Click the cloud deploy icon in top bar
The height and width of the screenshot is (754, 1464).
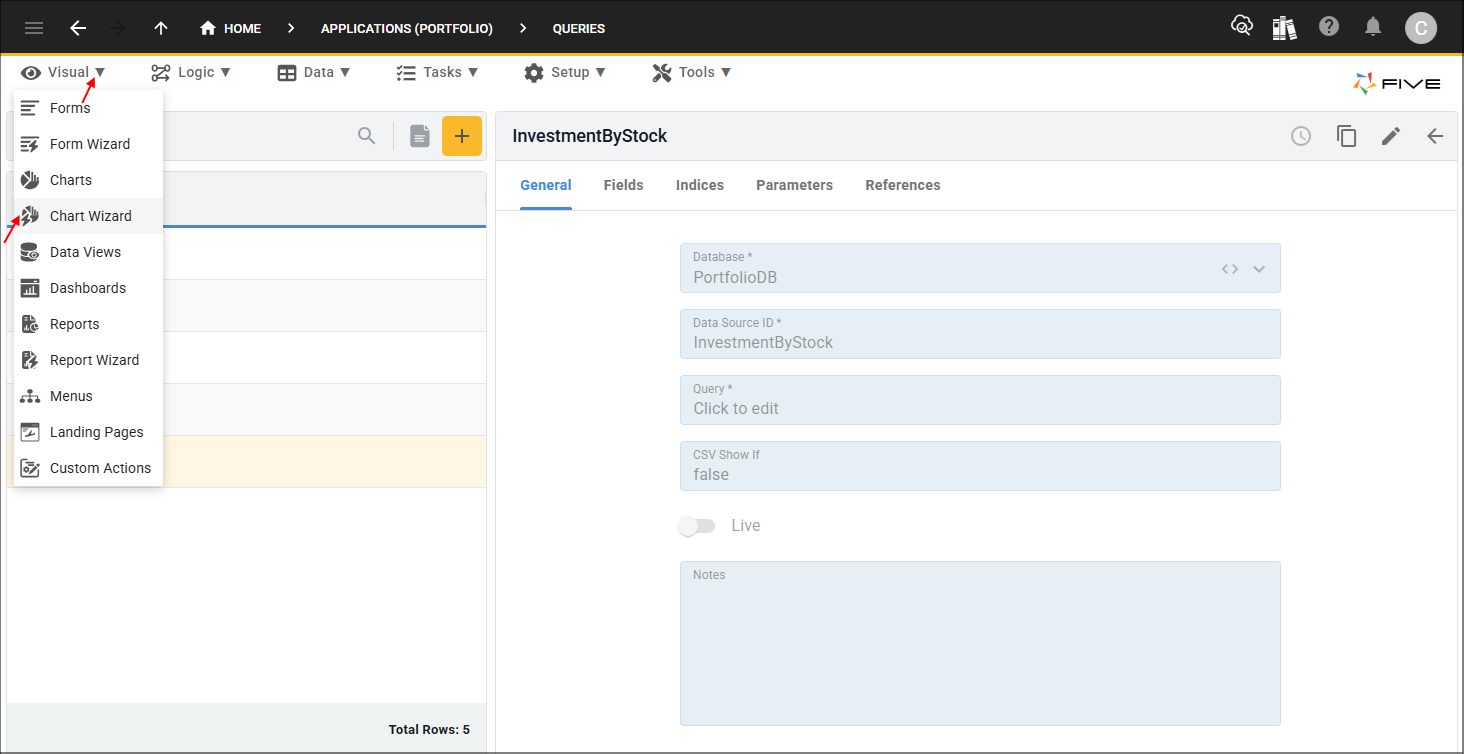coord(1242,27)
